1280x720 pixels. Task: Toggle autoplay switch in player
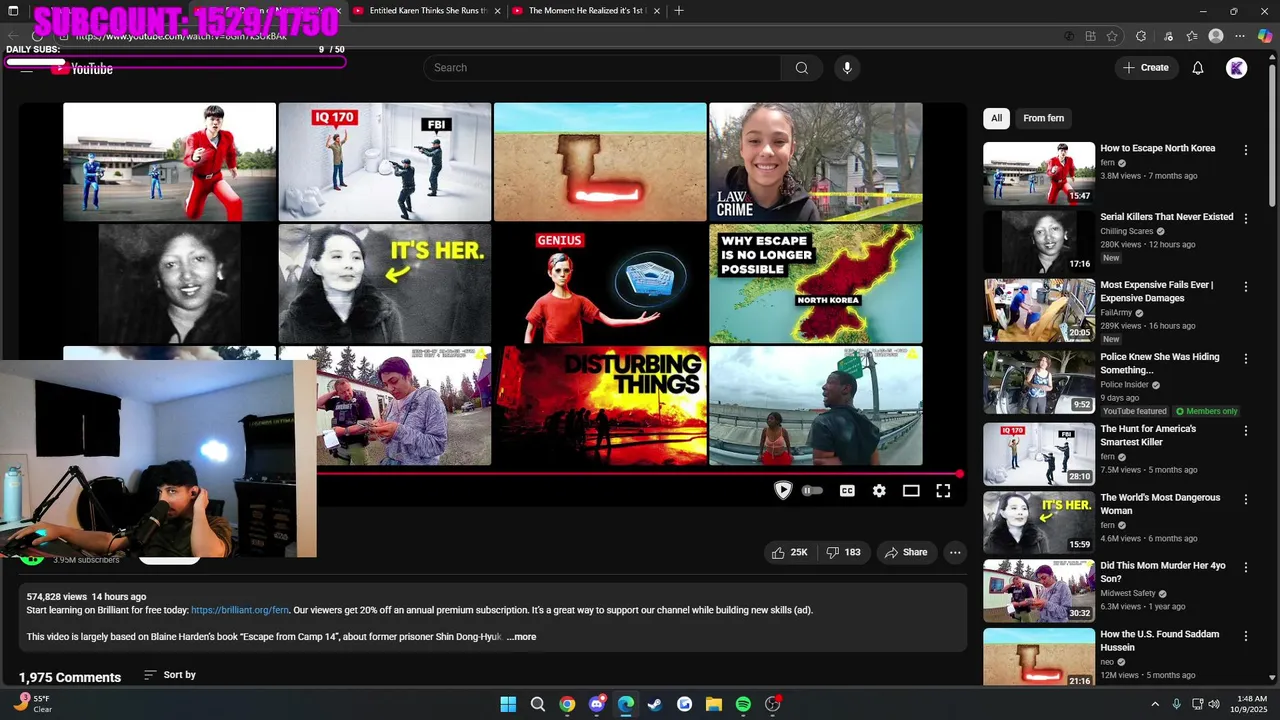click(x=812, y=491)
